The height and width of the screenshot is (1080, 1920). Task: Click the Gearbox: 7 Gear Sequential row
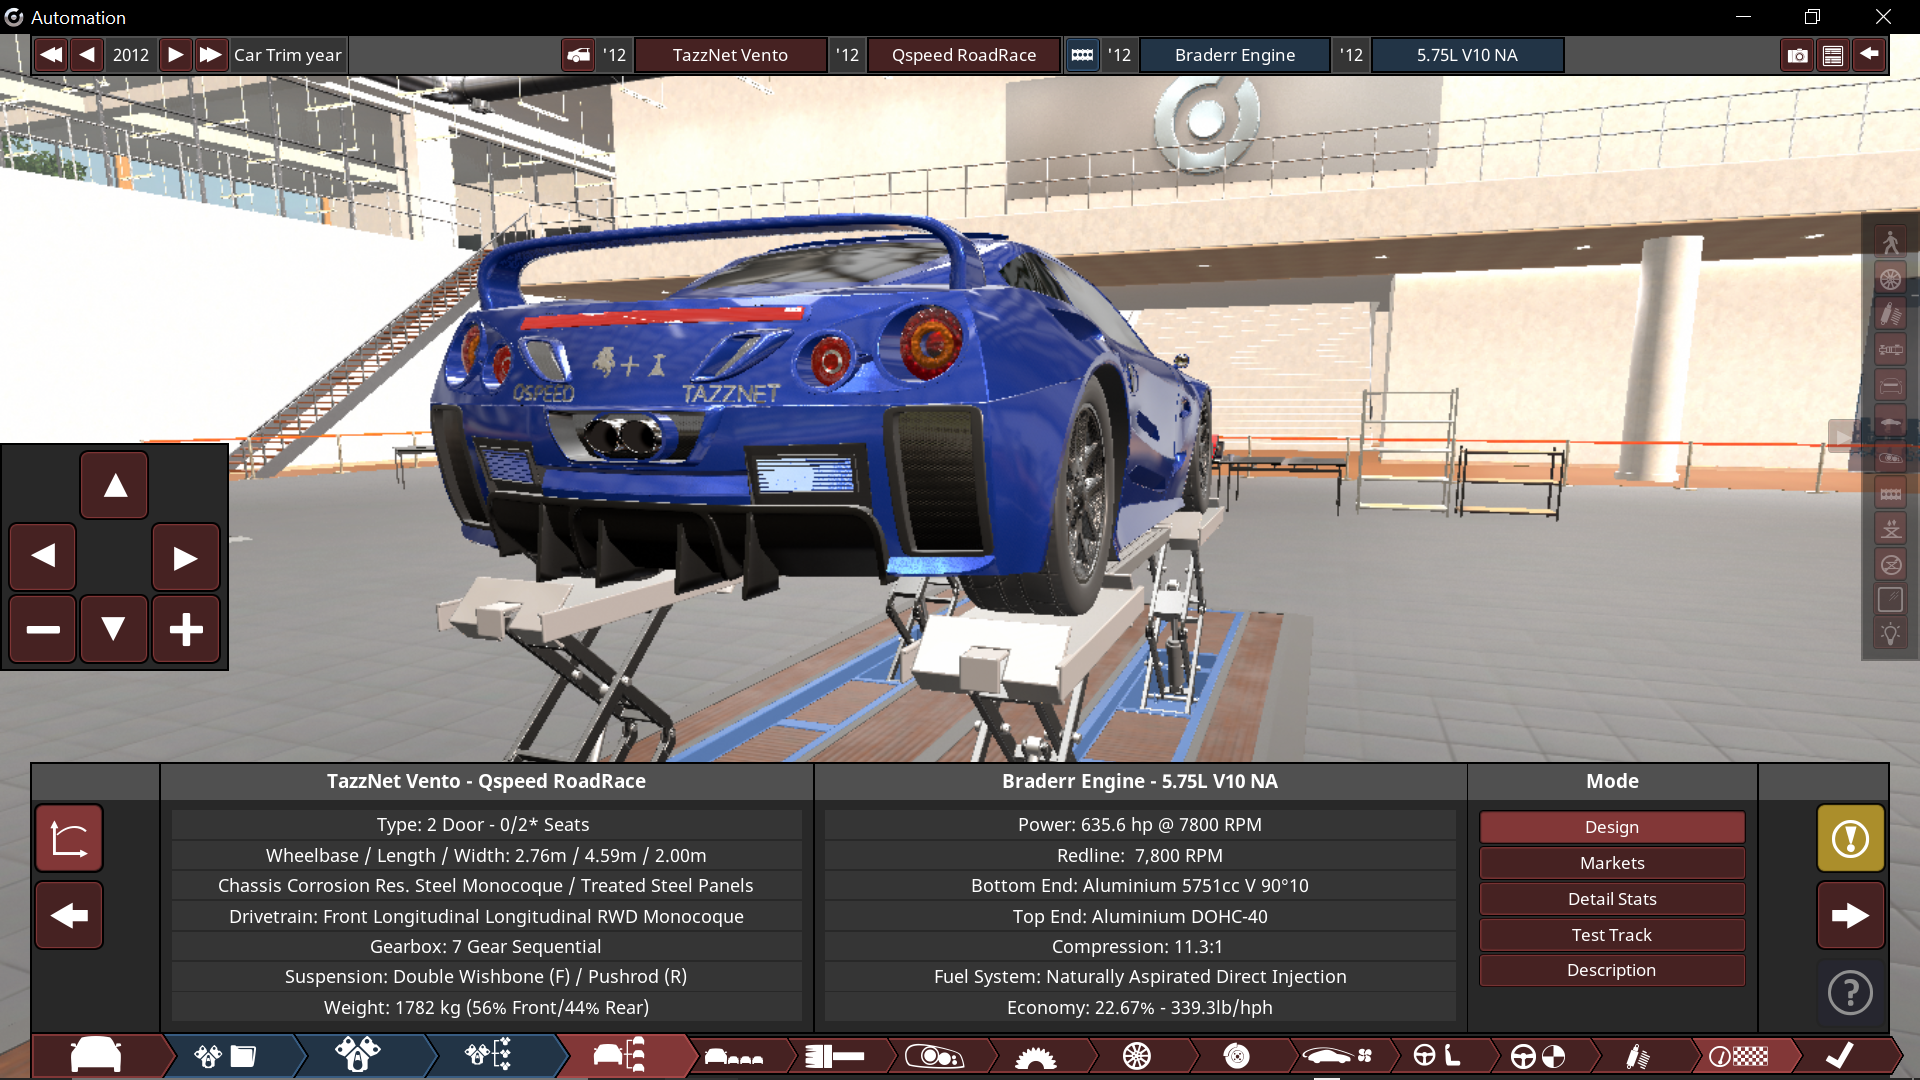click(x=486, y=946)
